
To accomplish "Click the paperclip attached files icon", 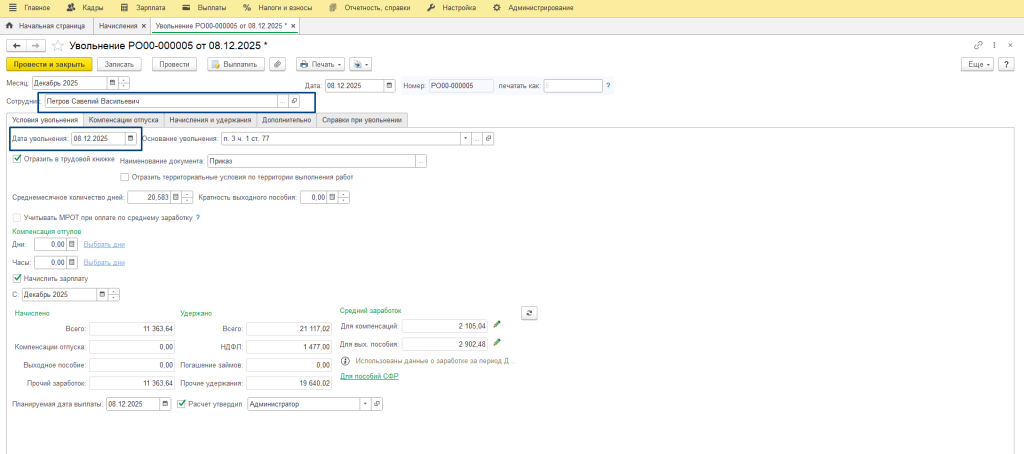I will tap(277, 64).
